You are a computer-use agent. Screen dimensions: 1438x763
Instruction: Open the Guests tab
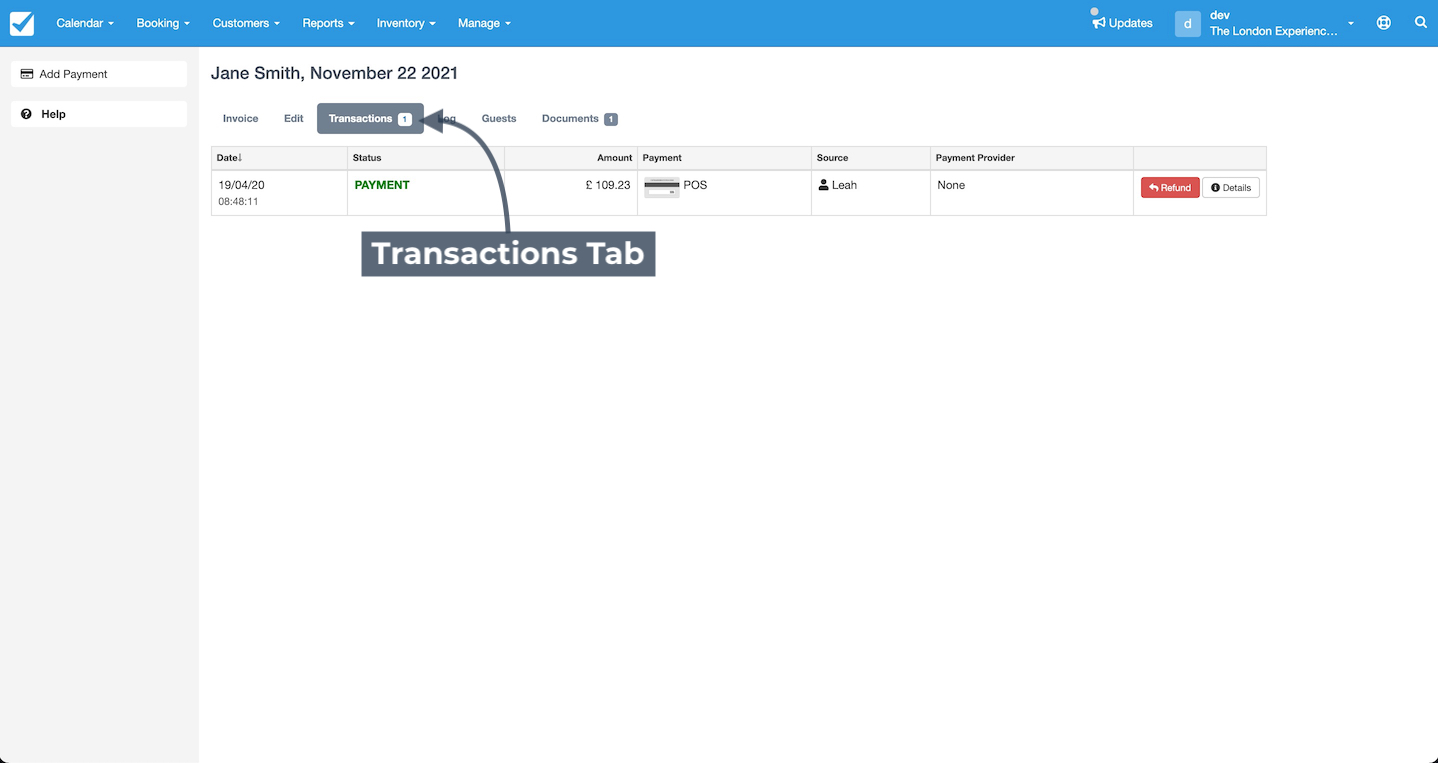(499, 118)
